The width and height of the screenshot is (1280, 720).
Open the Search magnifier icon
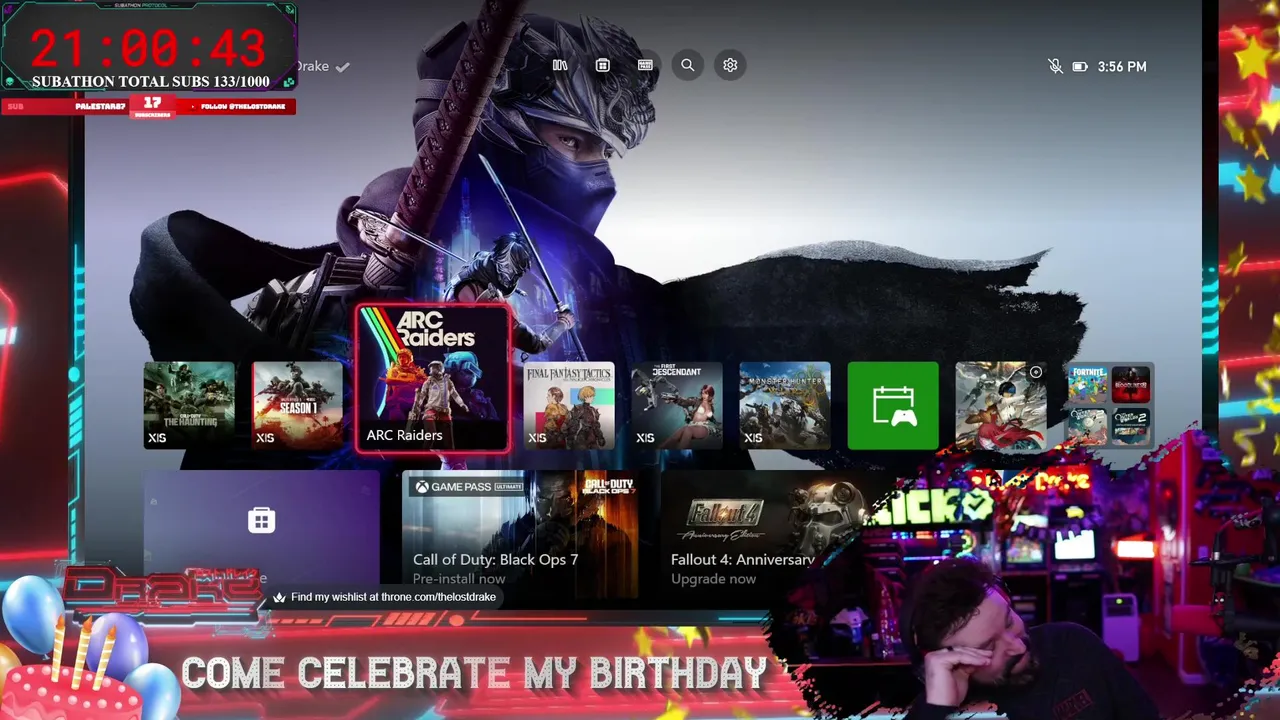pyautogui.click(x=688, y=65)
